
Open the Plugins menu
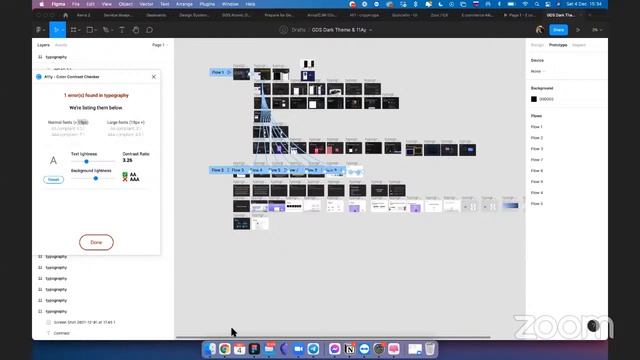point(207,4)
